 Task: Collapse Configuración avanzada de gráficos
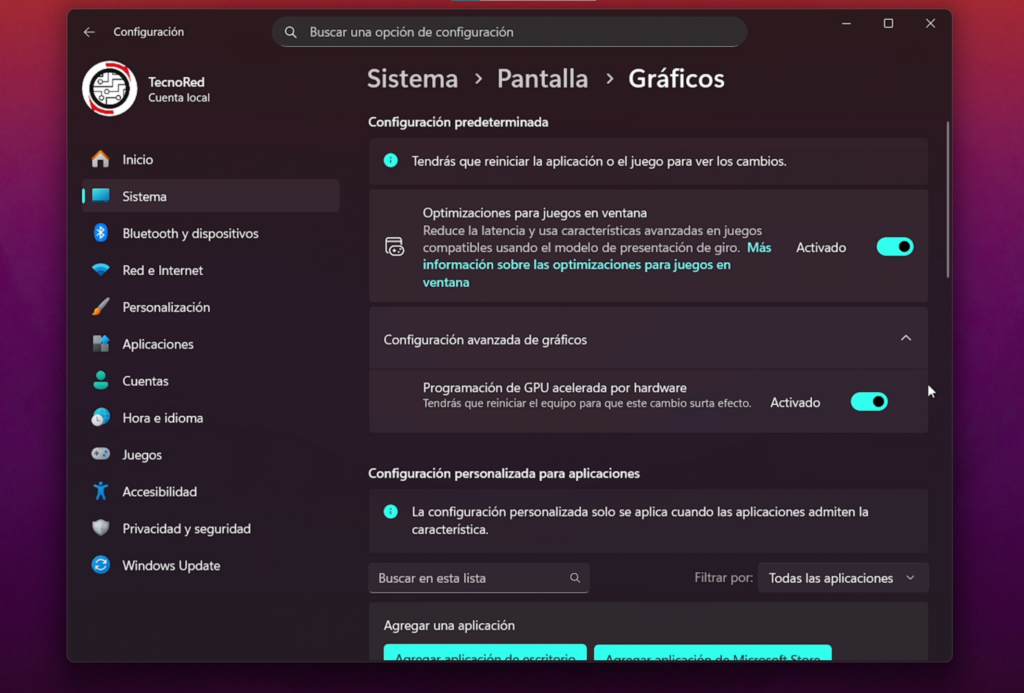[906, 338]
